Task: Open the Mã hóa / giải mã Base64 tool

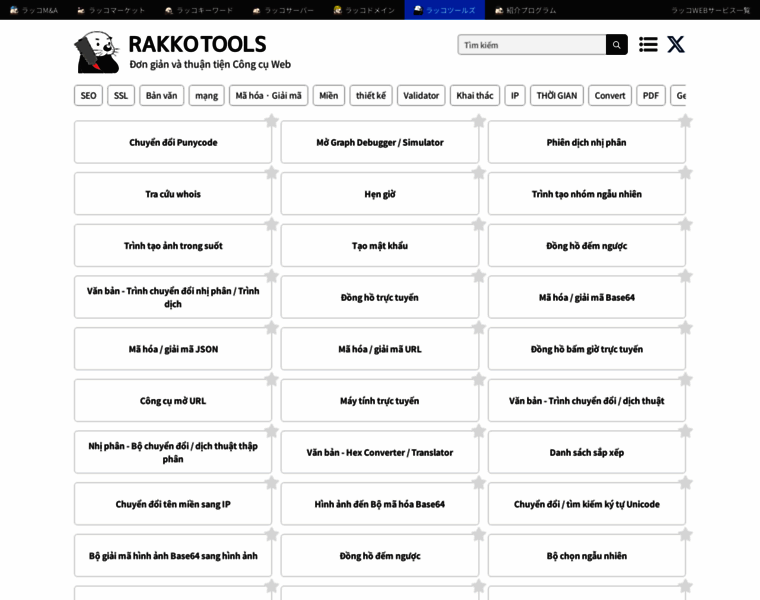Action: coord(586,297)
